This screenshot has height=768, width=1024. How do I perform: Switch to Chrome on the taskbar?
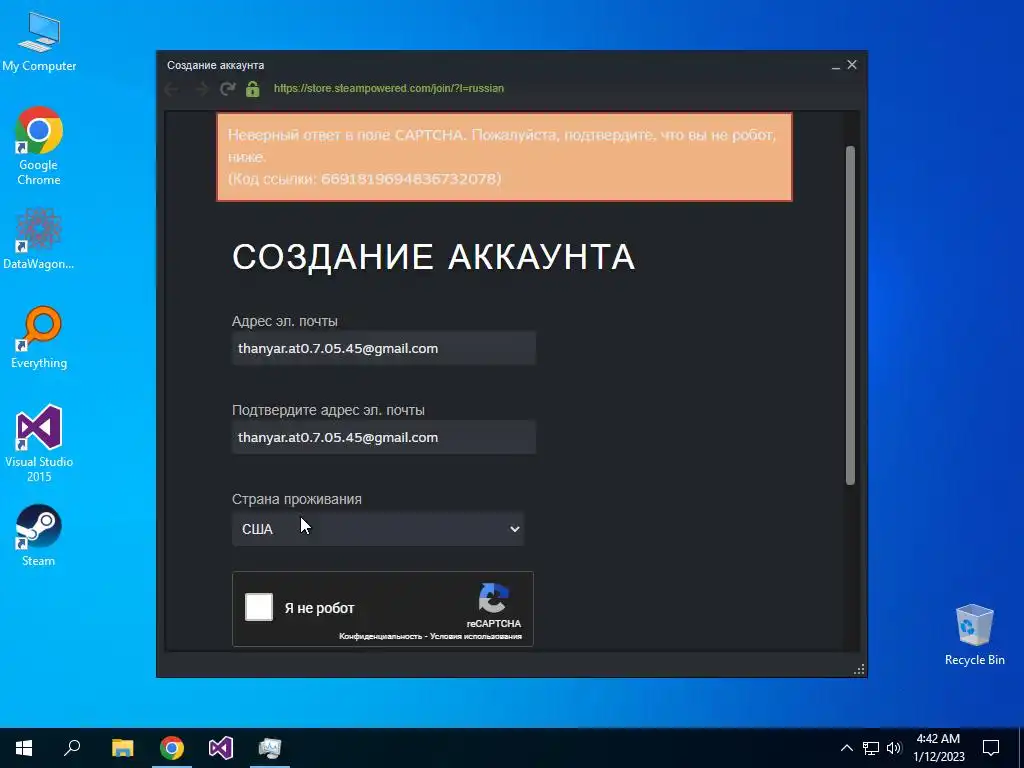point(172,748)
